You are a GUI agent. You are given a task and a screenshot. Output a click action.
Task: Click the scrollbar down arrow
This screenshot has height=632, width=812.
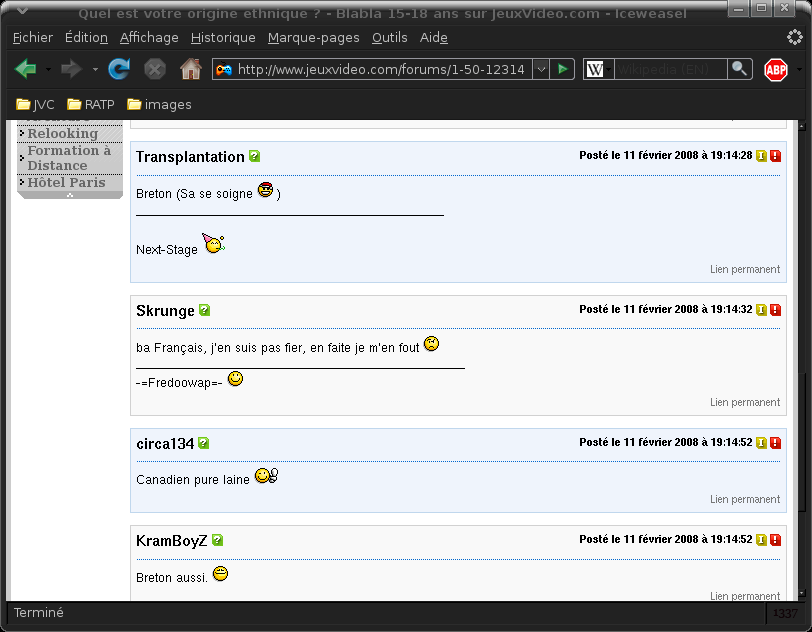pos(802,594)
